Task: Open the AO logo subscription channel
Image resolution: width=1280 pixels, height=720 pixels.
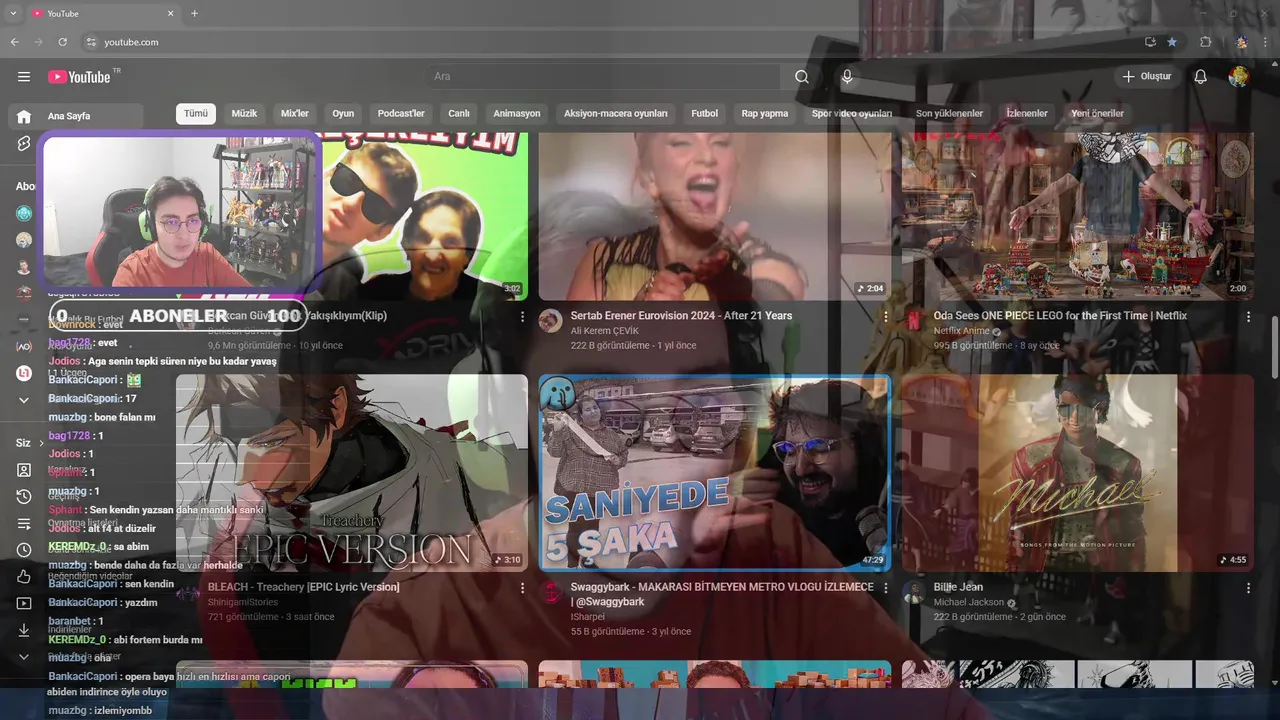Action: (x=24, y=346)
